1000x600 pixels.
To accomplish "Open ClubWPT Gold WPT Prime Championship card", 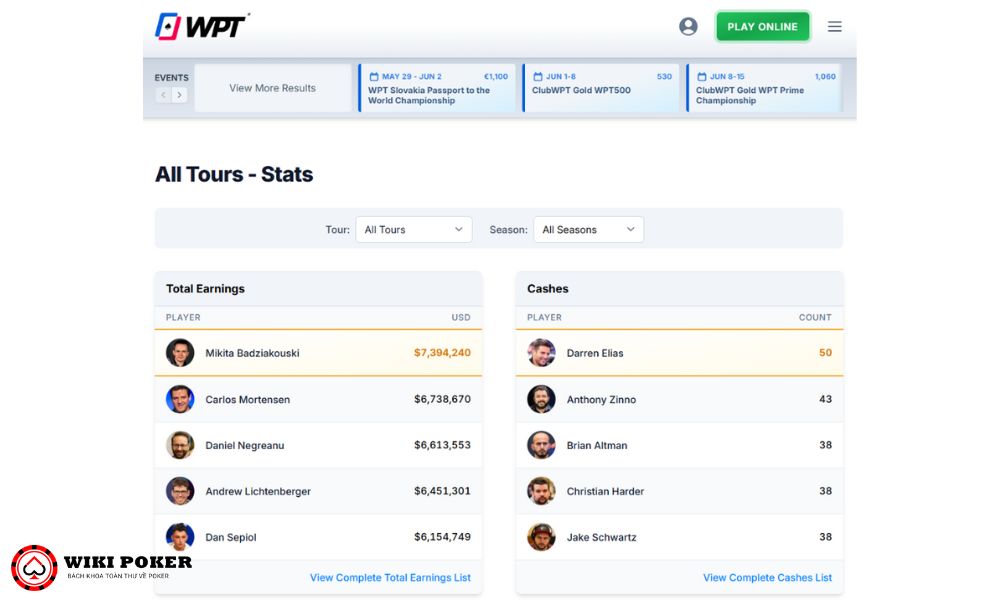I will coord(764,88).
